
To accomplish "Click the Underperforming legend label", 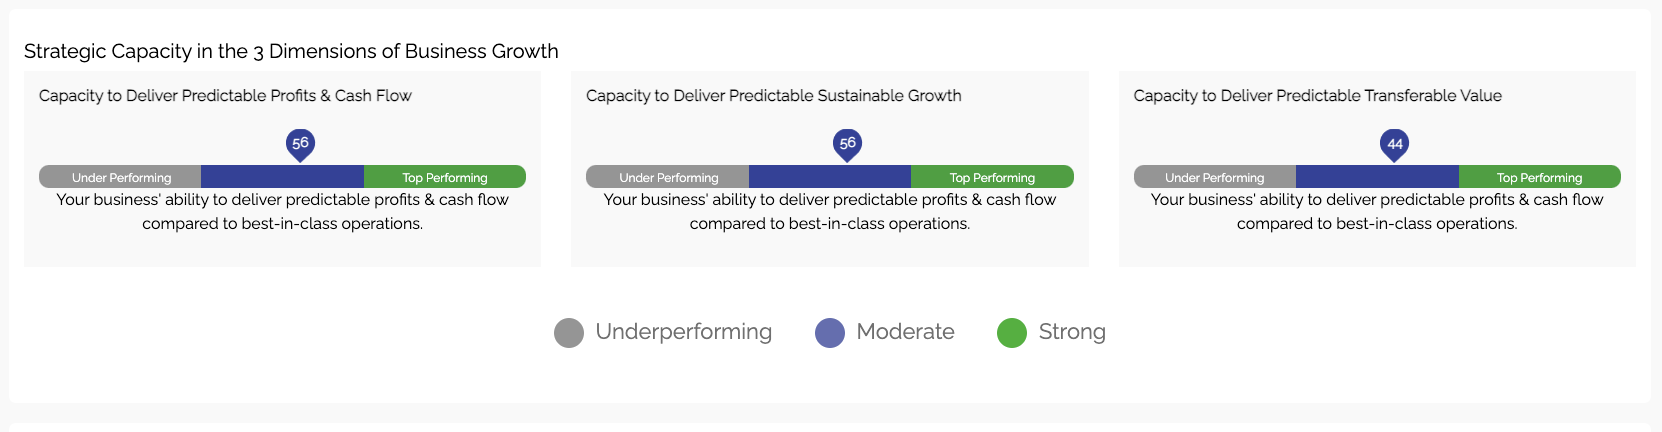I will click(x=684, y=332).
